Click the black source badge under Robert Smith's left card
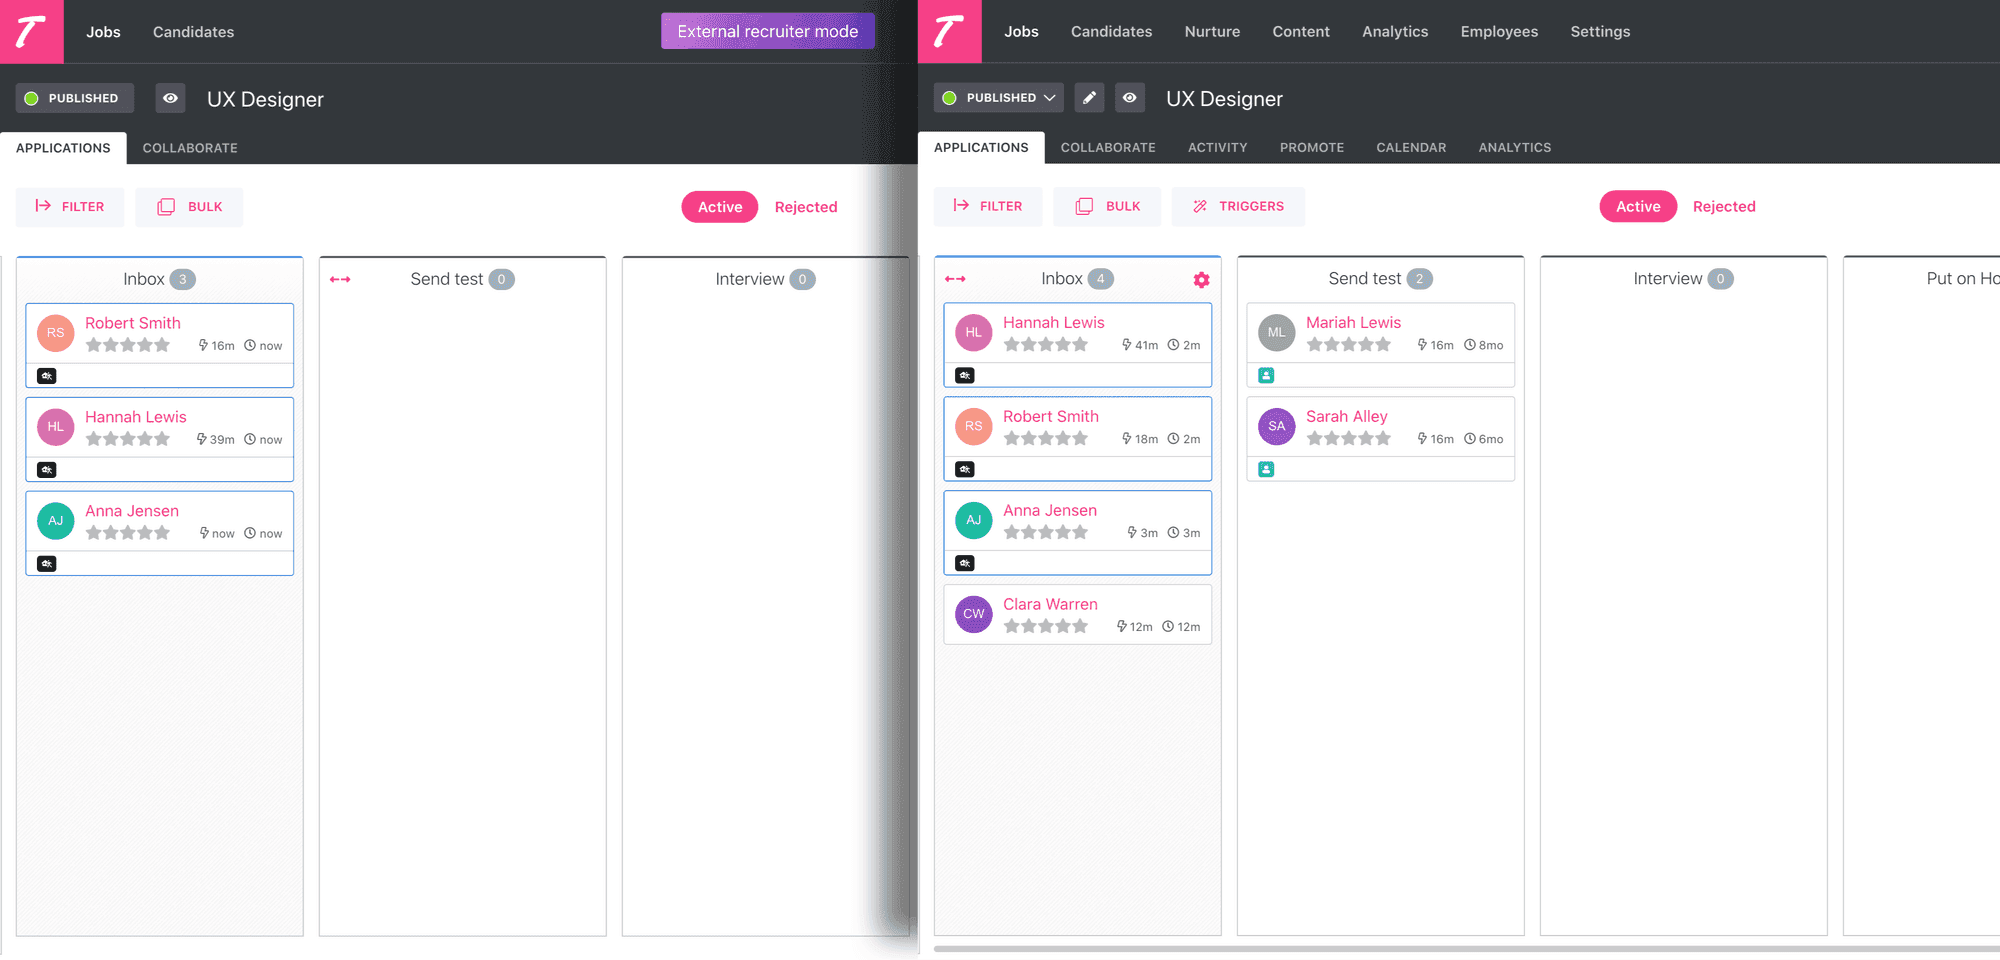Screen dimensions: 2000x960 [47, 376]
